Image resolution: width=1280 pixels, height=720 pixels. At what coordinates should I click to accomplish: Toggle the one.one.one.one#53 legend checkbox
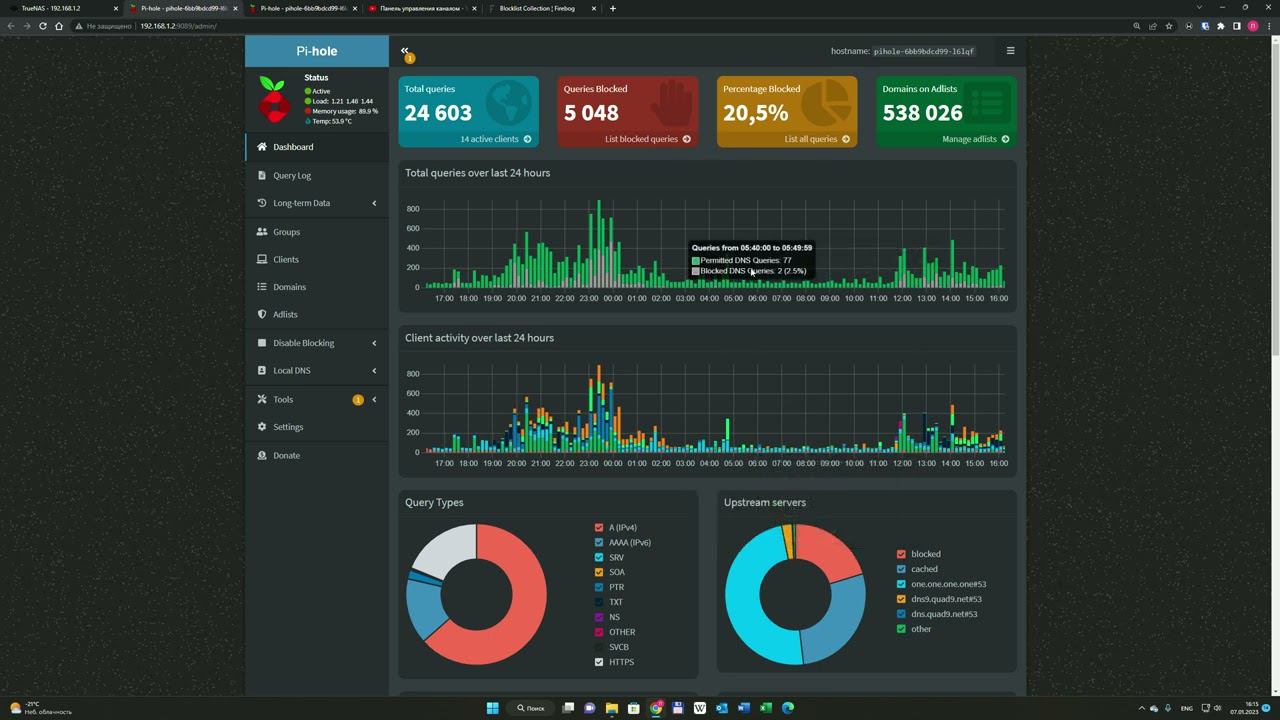(x=901, y=584)
